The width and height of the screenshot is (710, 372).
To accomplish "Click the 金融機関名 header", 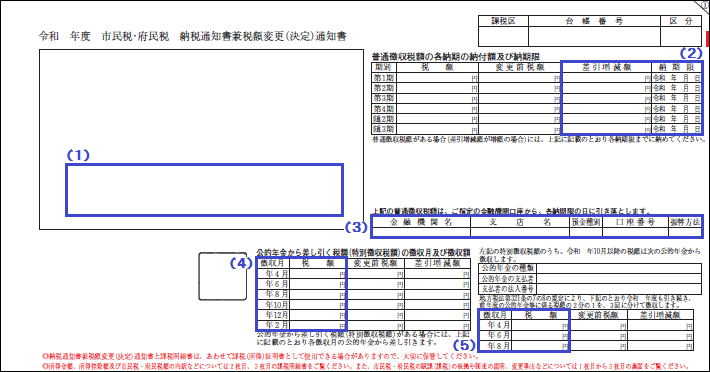I will [x=421, y=222].
